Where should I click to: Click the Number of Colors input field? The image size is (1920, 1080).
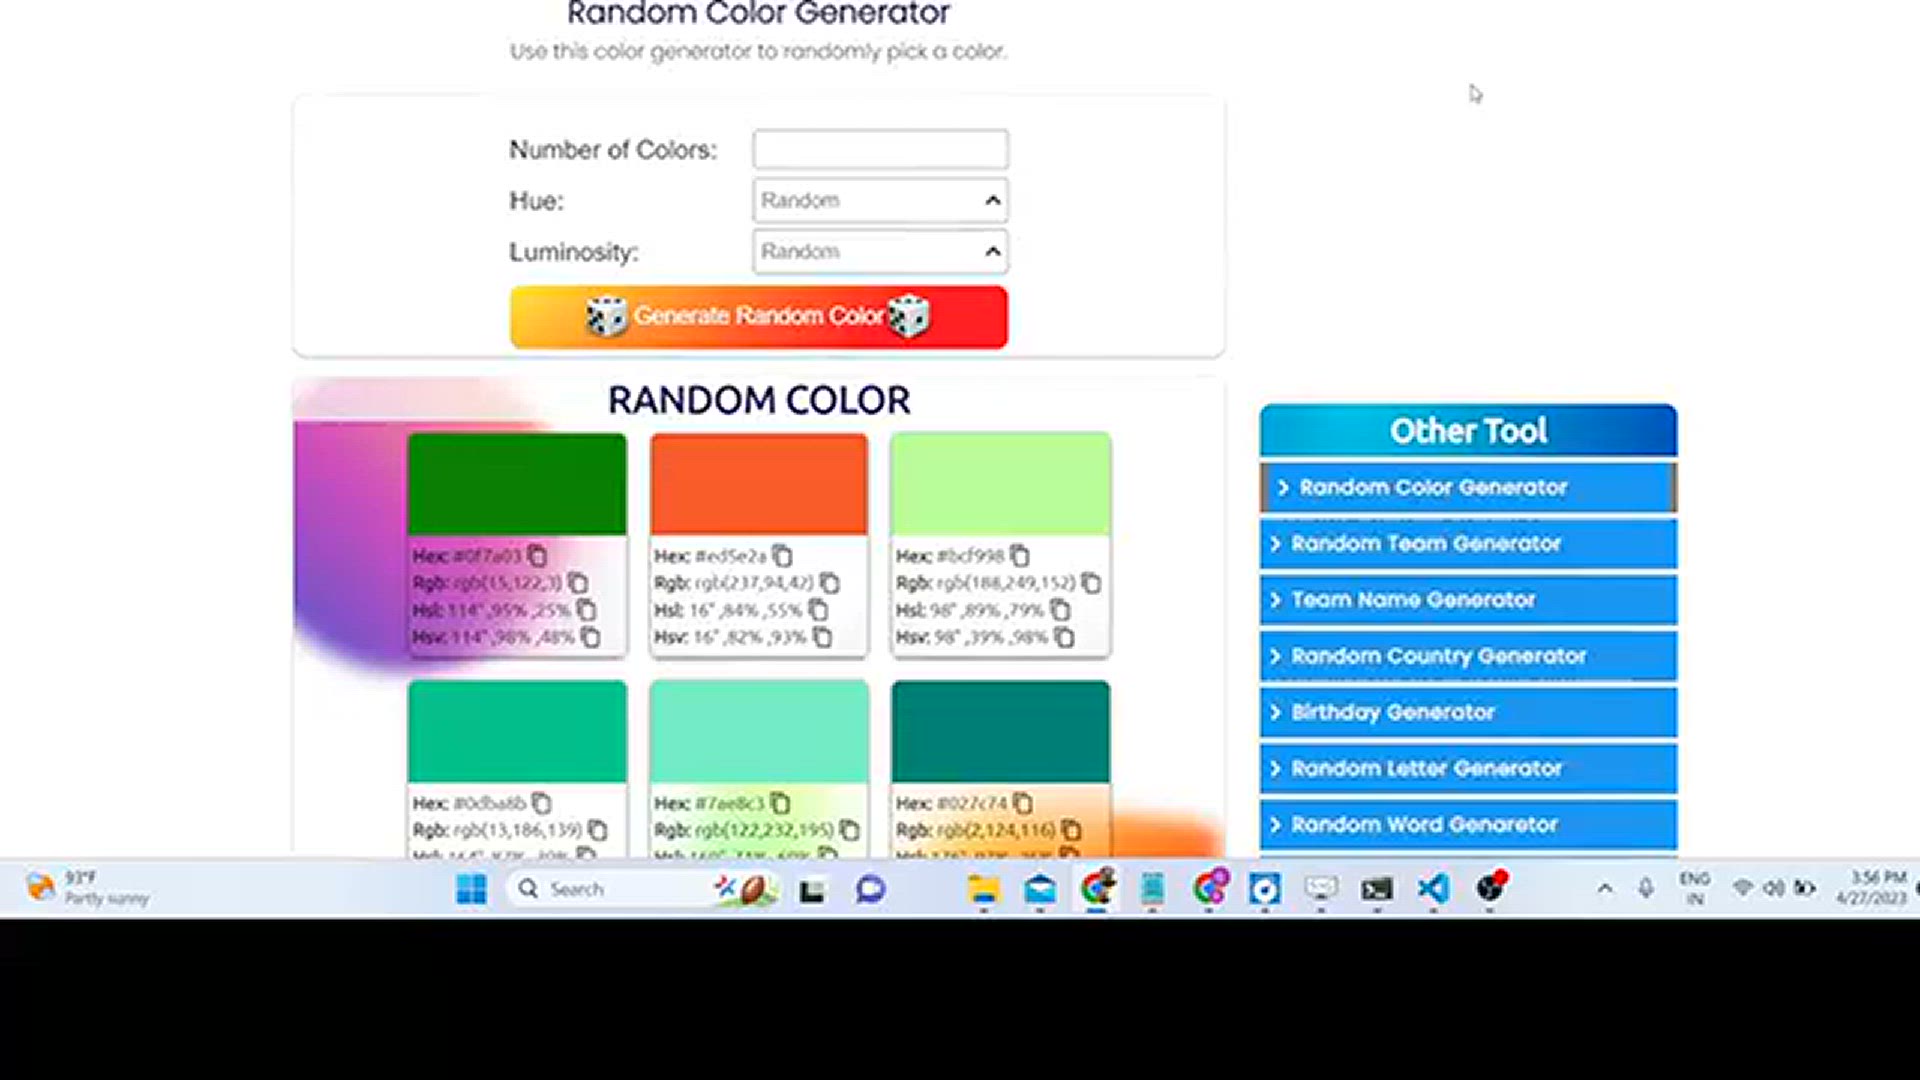click(x=880, y=148)
